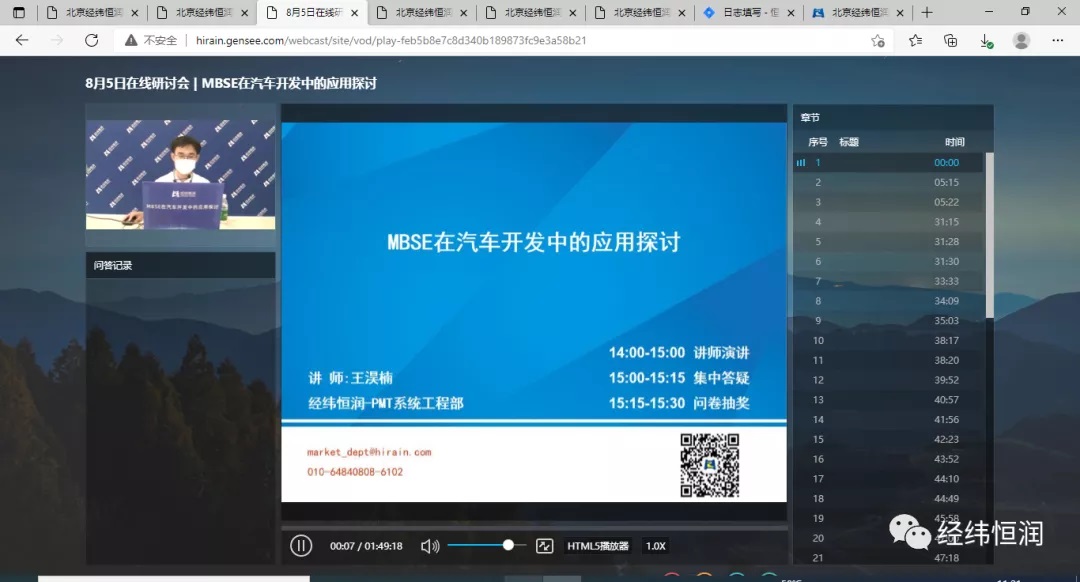Viewport: 1080px width, 582px height.
Task: Pause the webcast video
Action: 301,546
